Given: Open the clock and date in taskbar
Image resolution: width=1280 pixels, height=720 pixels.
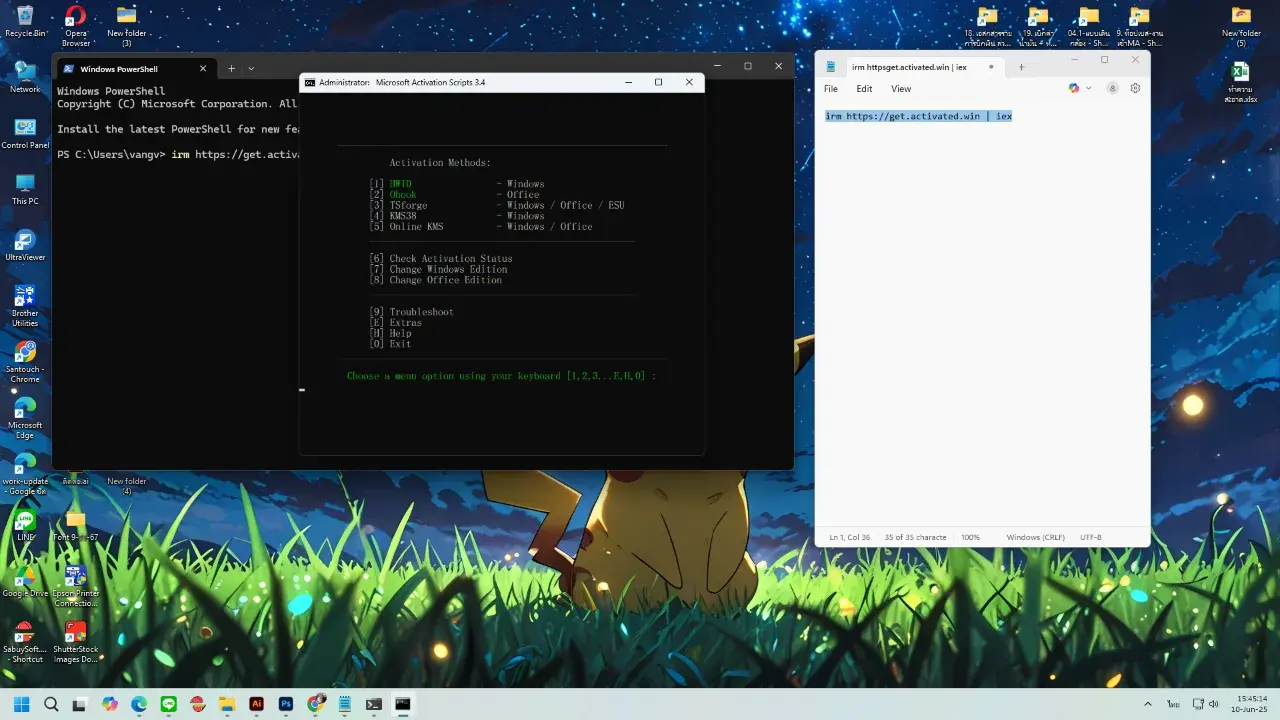Looking at the screenshot, I should click(x=1251, y=704).
